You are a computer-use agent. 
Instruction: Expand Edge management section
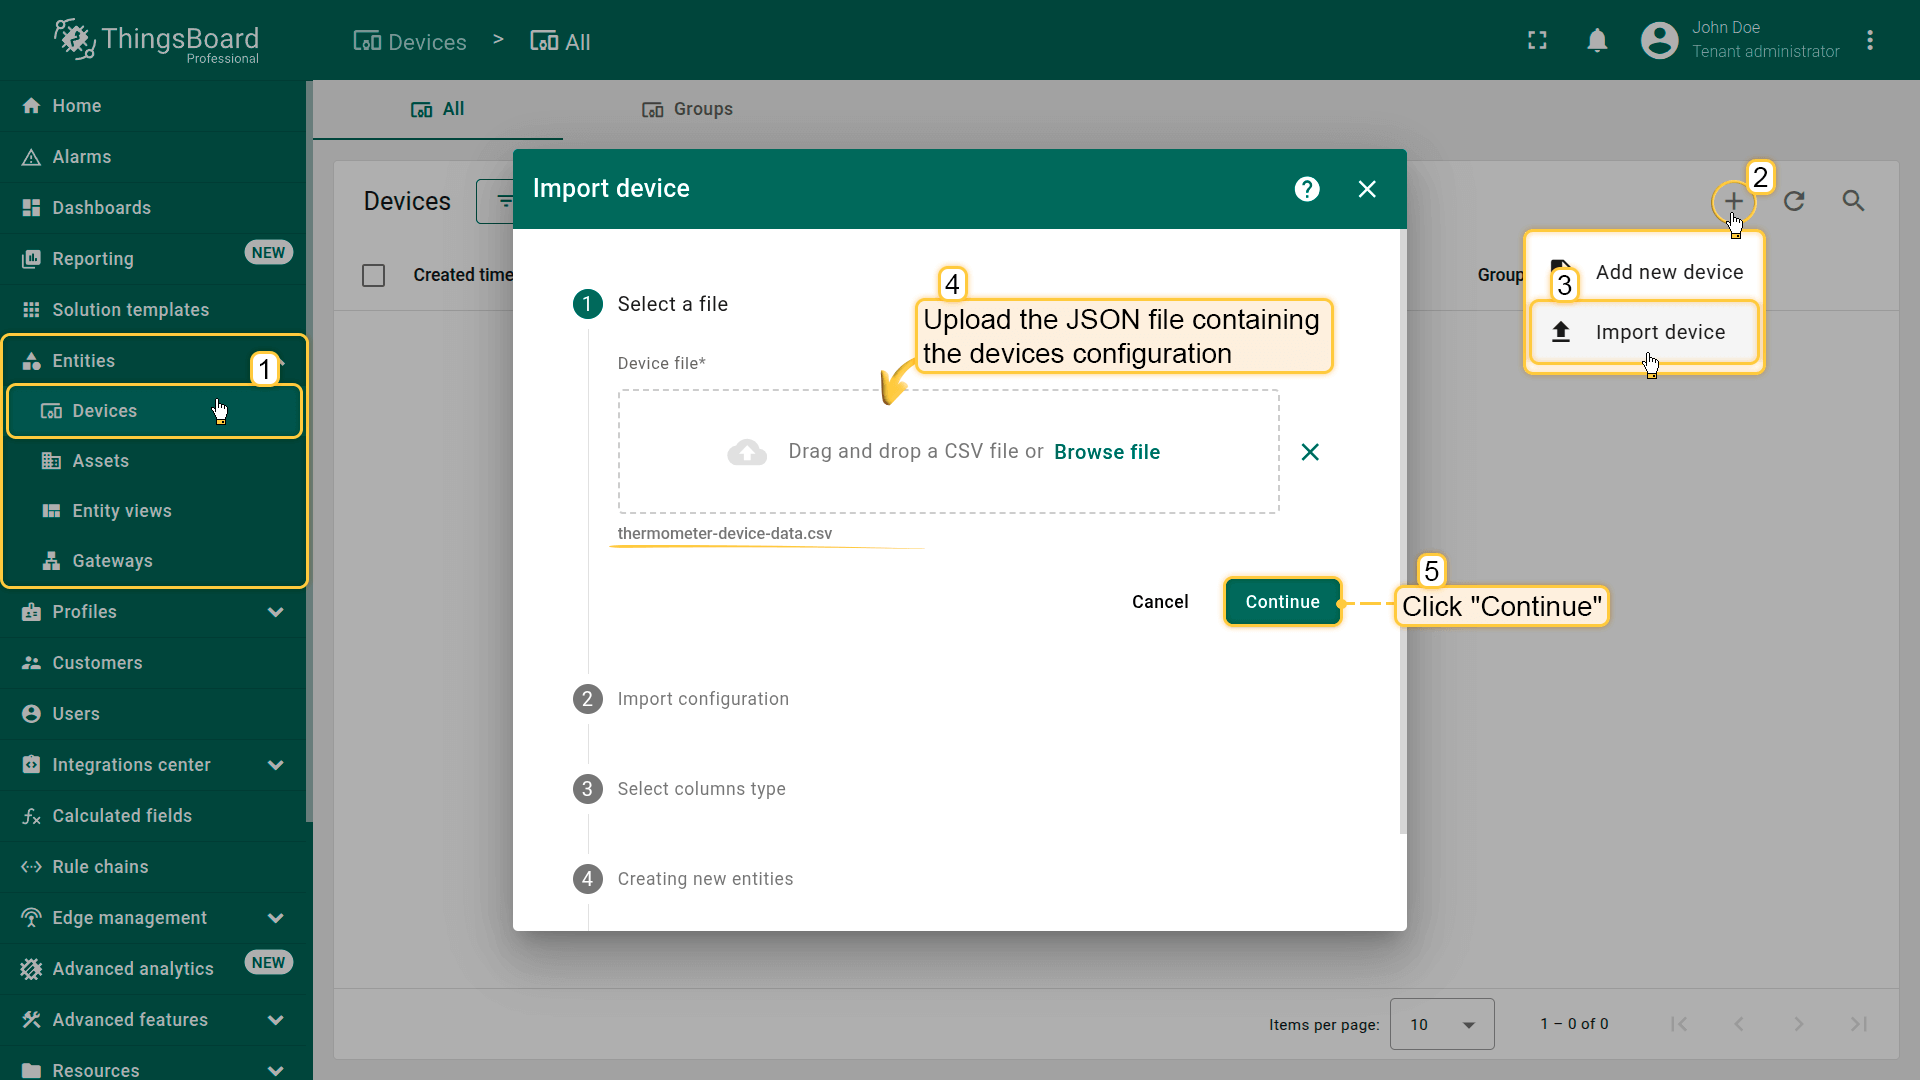tap(275, 918)
